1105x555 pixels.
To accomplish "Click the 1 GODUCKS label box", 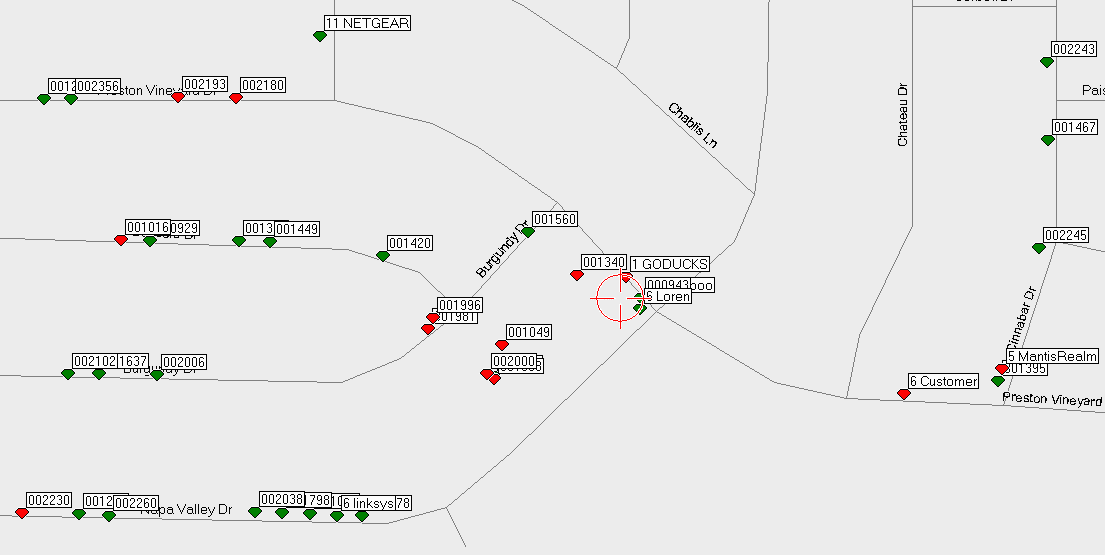I will [670, 264].
